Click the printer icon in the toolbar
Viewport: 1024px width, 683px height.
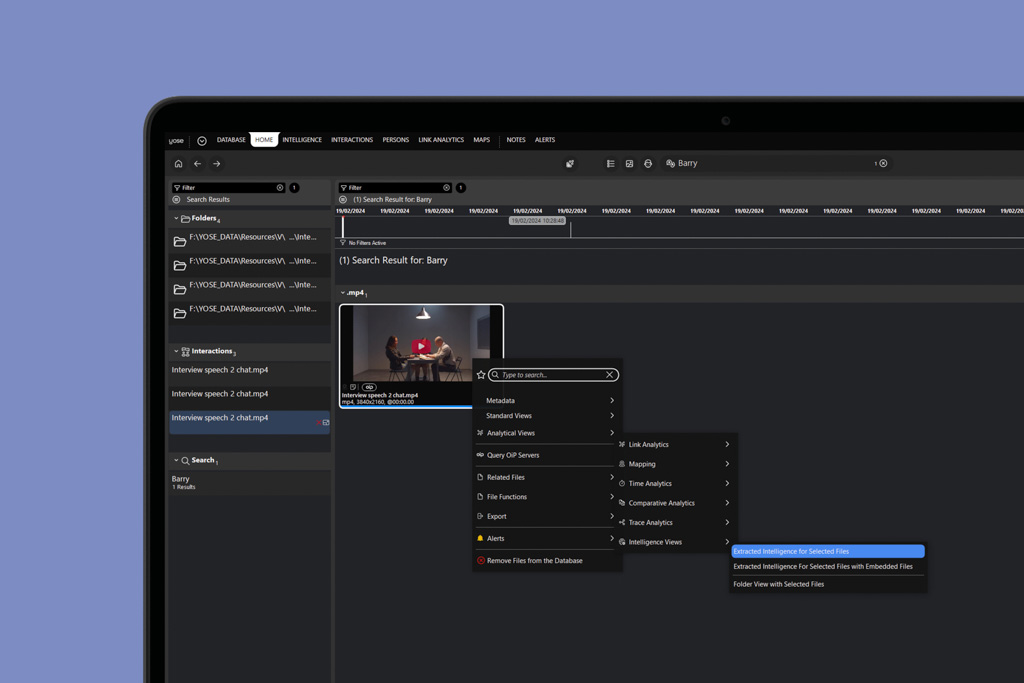point(648,164)
